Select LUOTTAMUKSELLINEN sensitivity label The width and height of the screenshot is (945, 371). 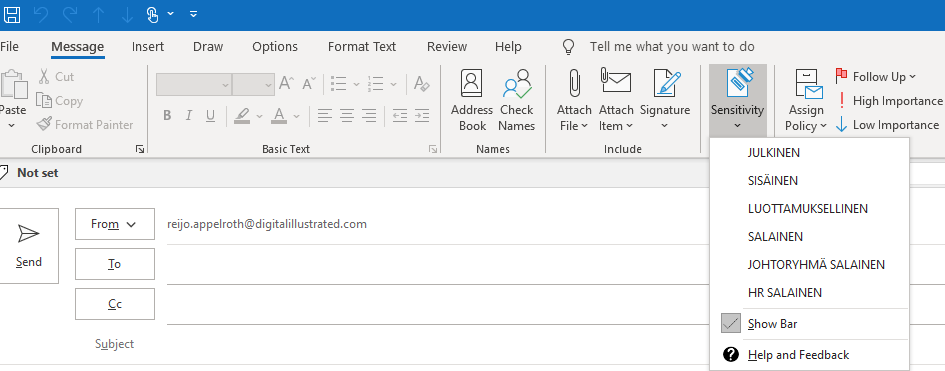809,209
